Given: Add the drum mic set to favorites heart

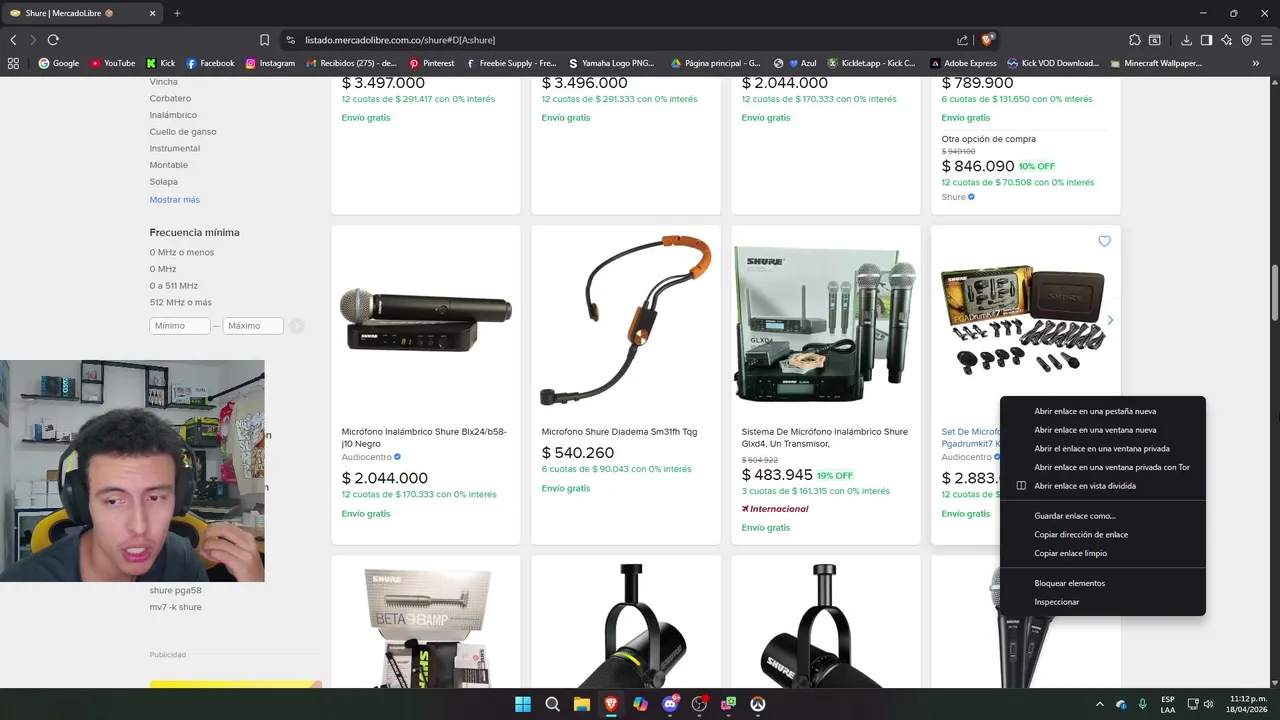Looking at the screenshot, I should coord(1104,241).
